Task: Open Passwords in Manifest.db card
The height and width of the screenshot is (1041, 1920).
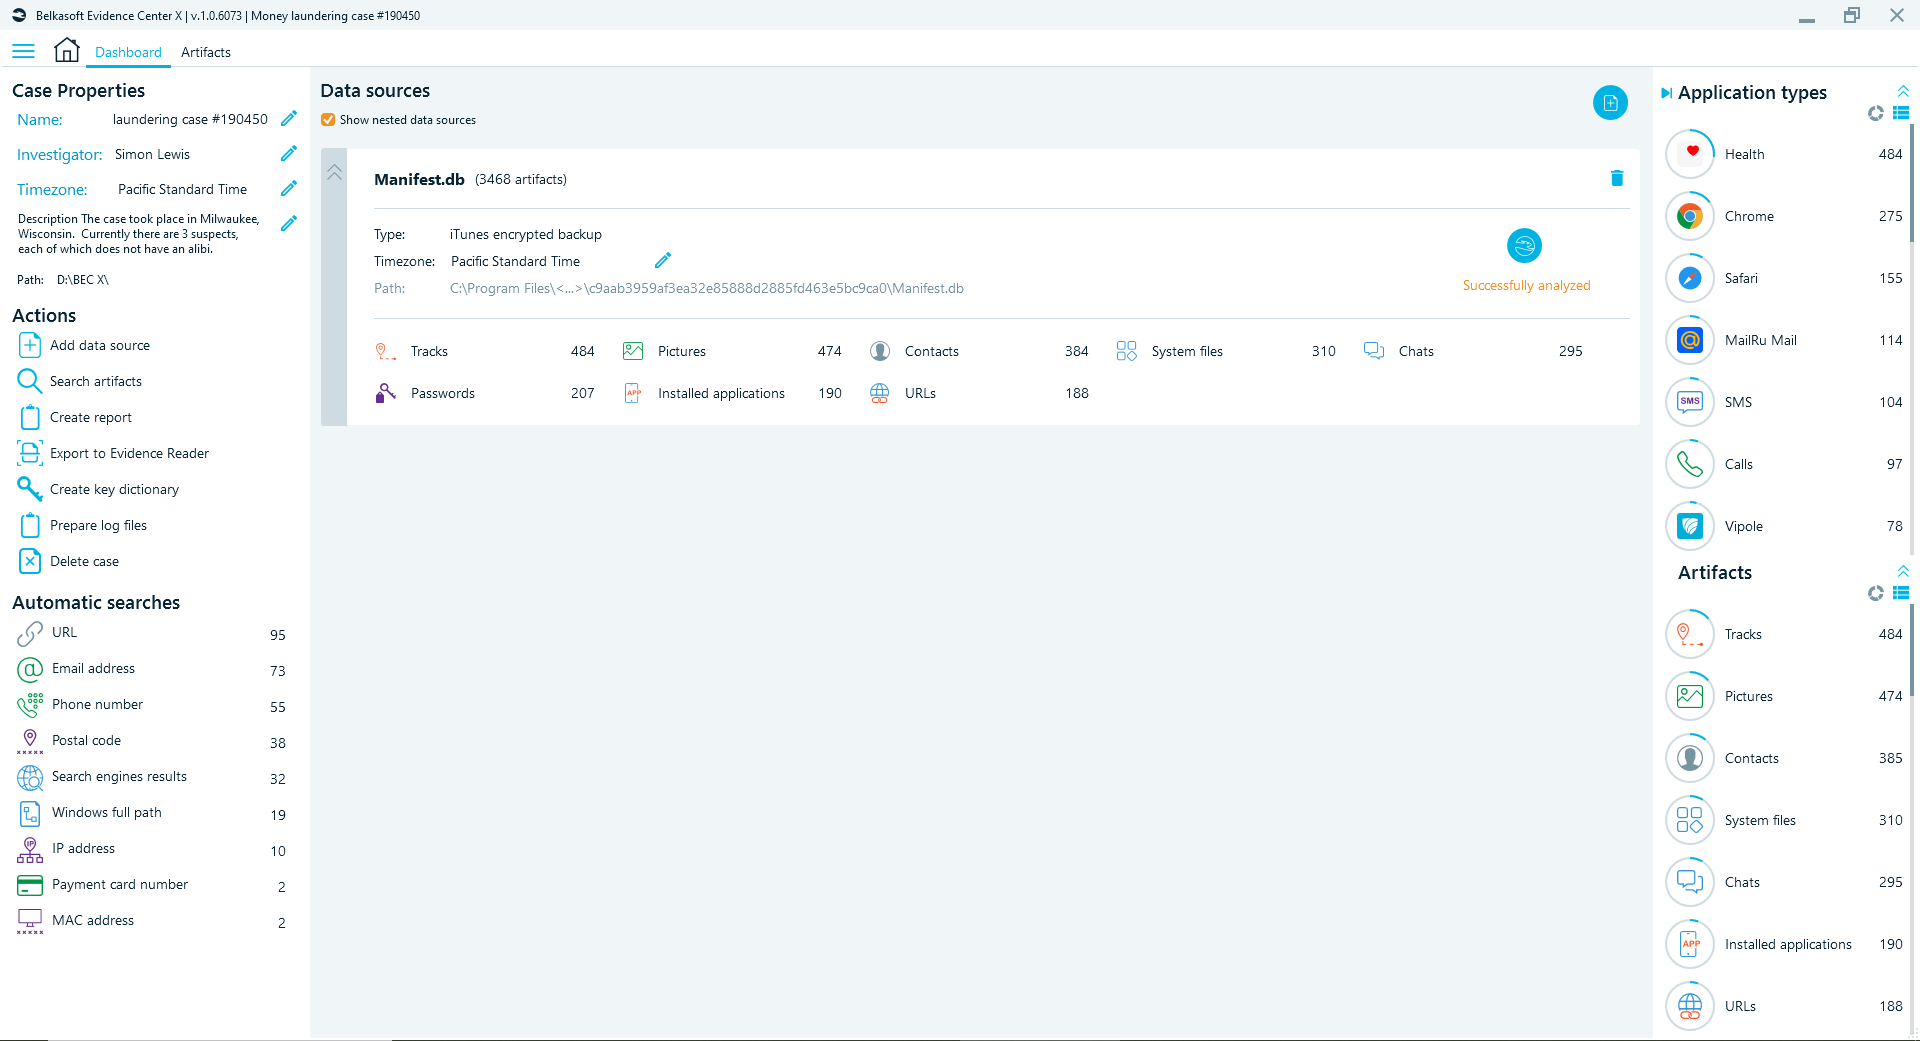Action: [x=484, y=393]
